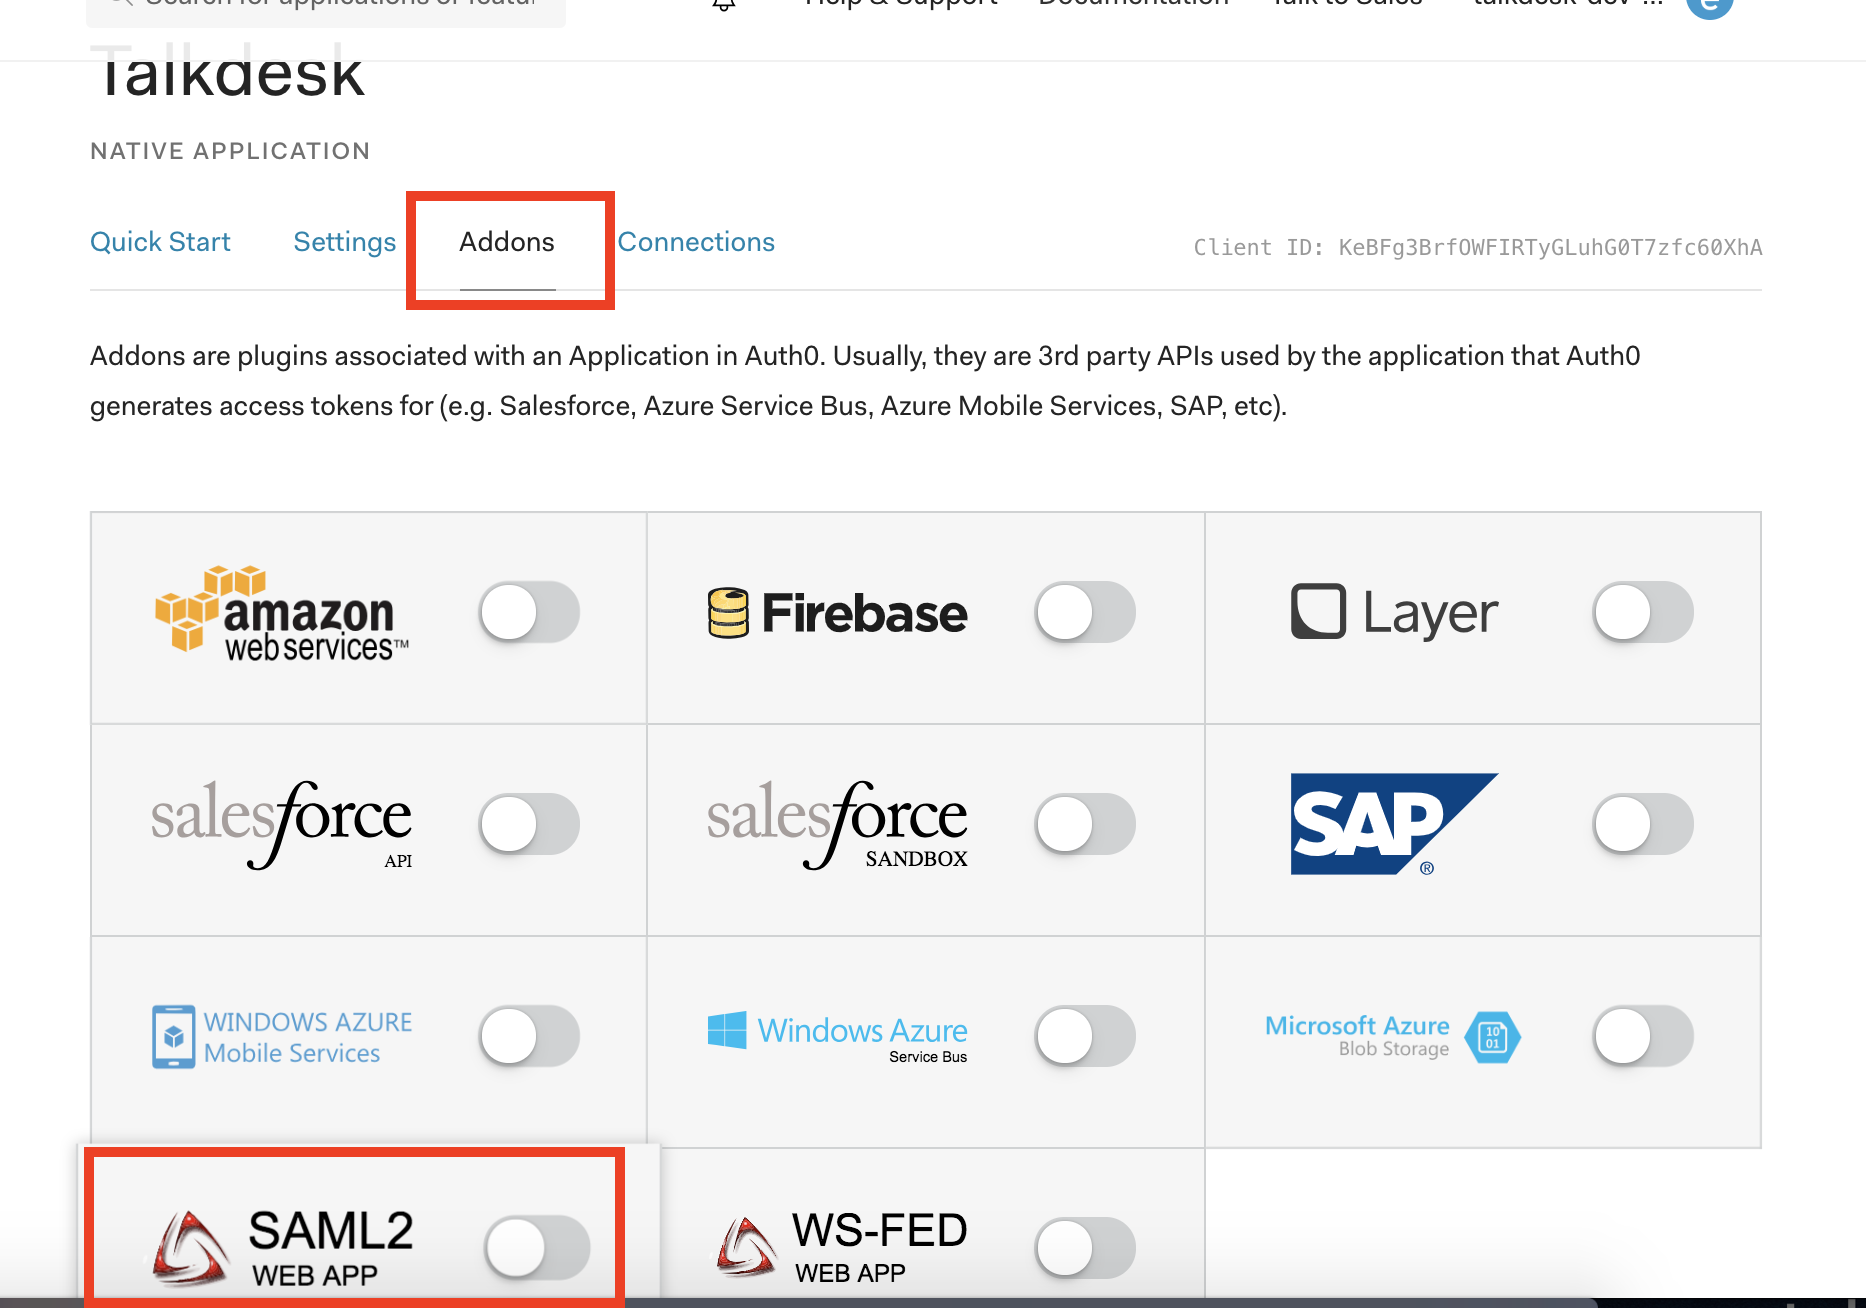The image size is (1866, 1308).
Task: Click the SAP logo
Action: click(x=1394, y=824)
